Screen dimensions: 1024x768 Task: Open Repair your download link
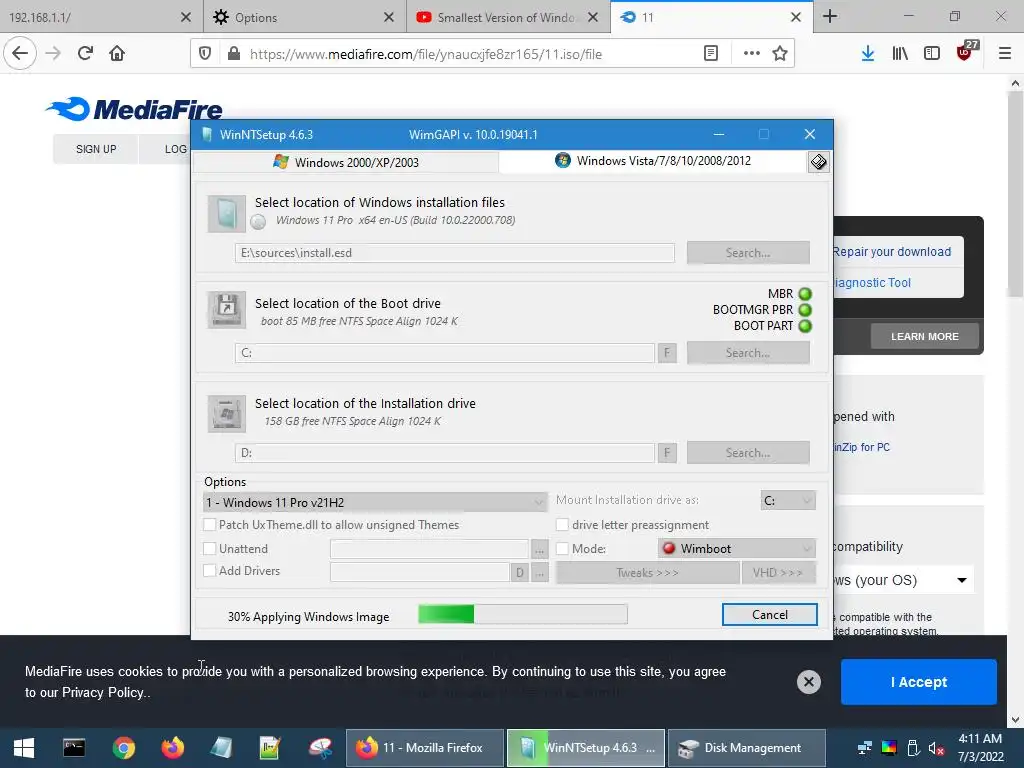click(892, 251)
